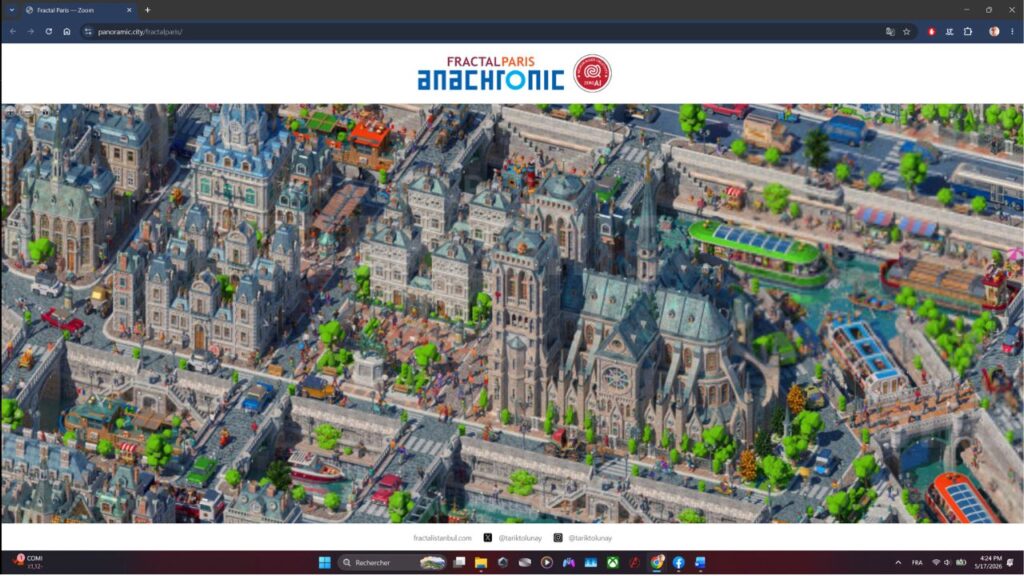
Task: Click the red spiral AI badge
Action: pyautogui.click(x=592, y=73)
